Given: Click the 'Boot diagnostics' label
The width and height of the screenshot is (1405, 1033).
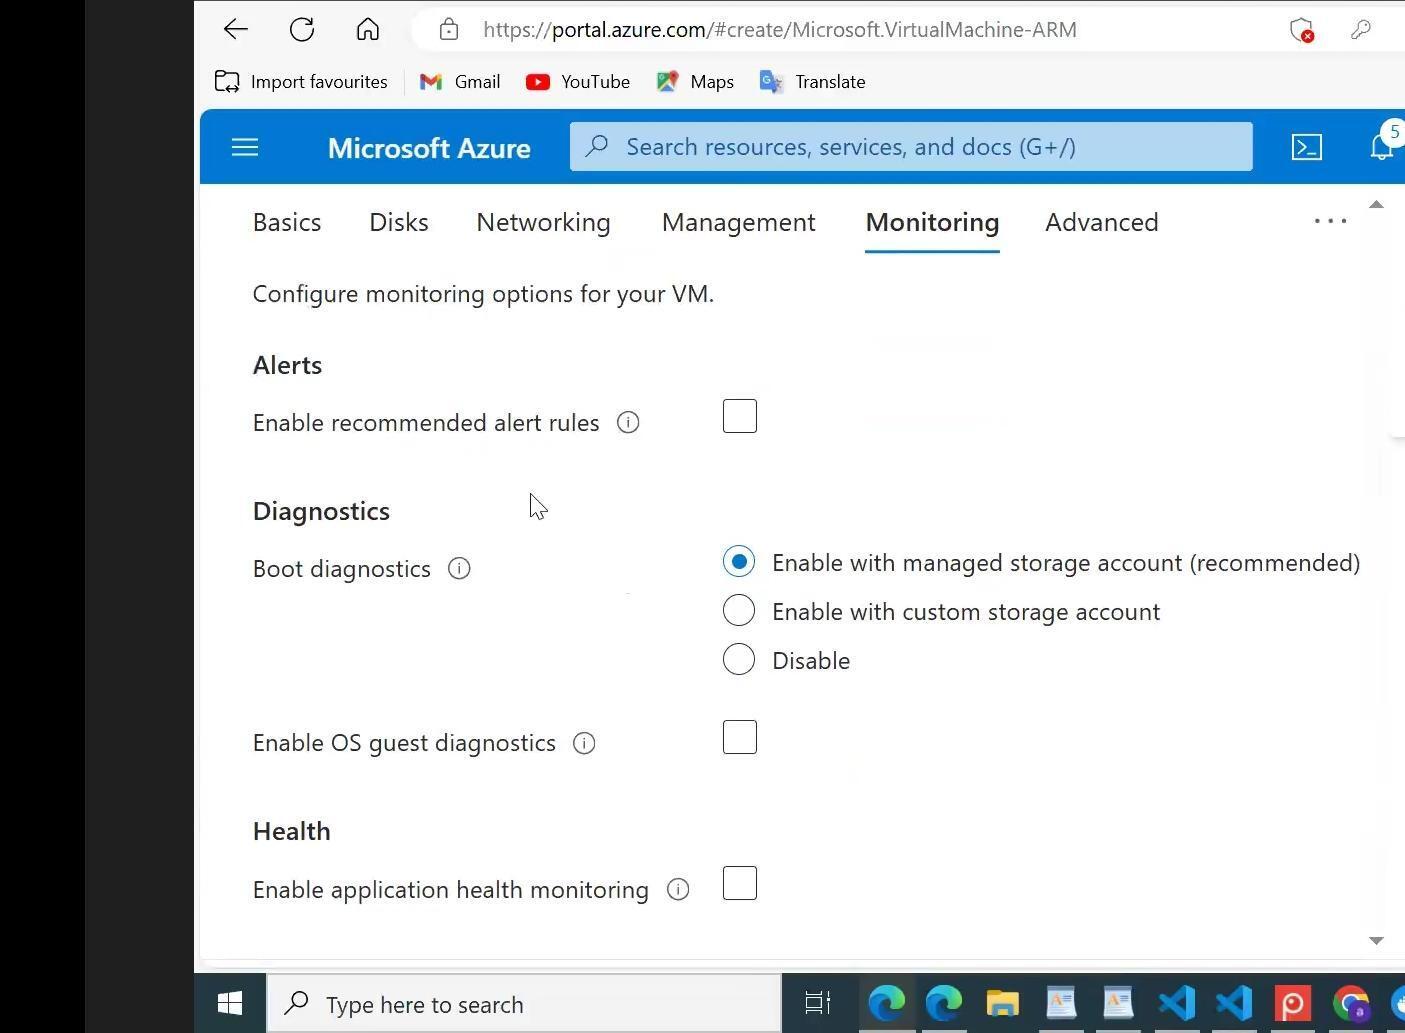Looking at the screenshot, I should pyautogui.click(x=342, y=569).
